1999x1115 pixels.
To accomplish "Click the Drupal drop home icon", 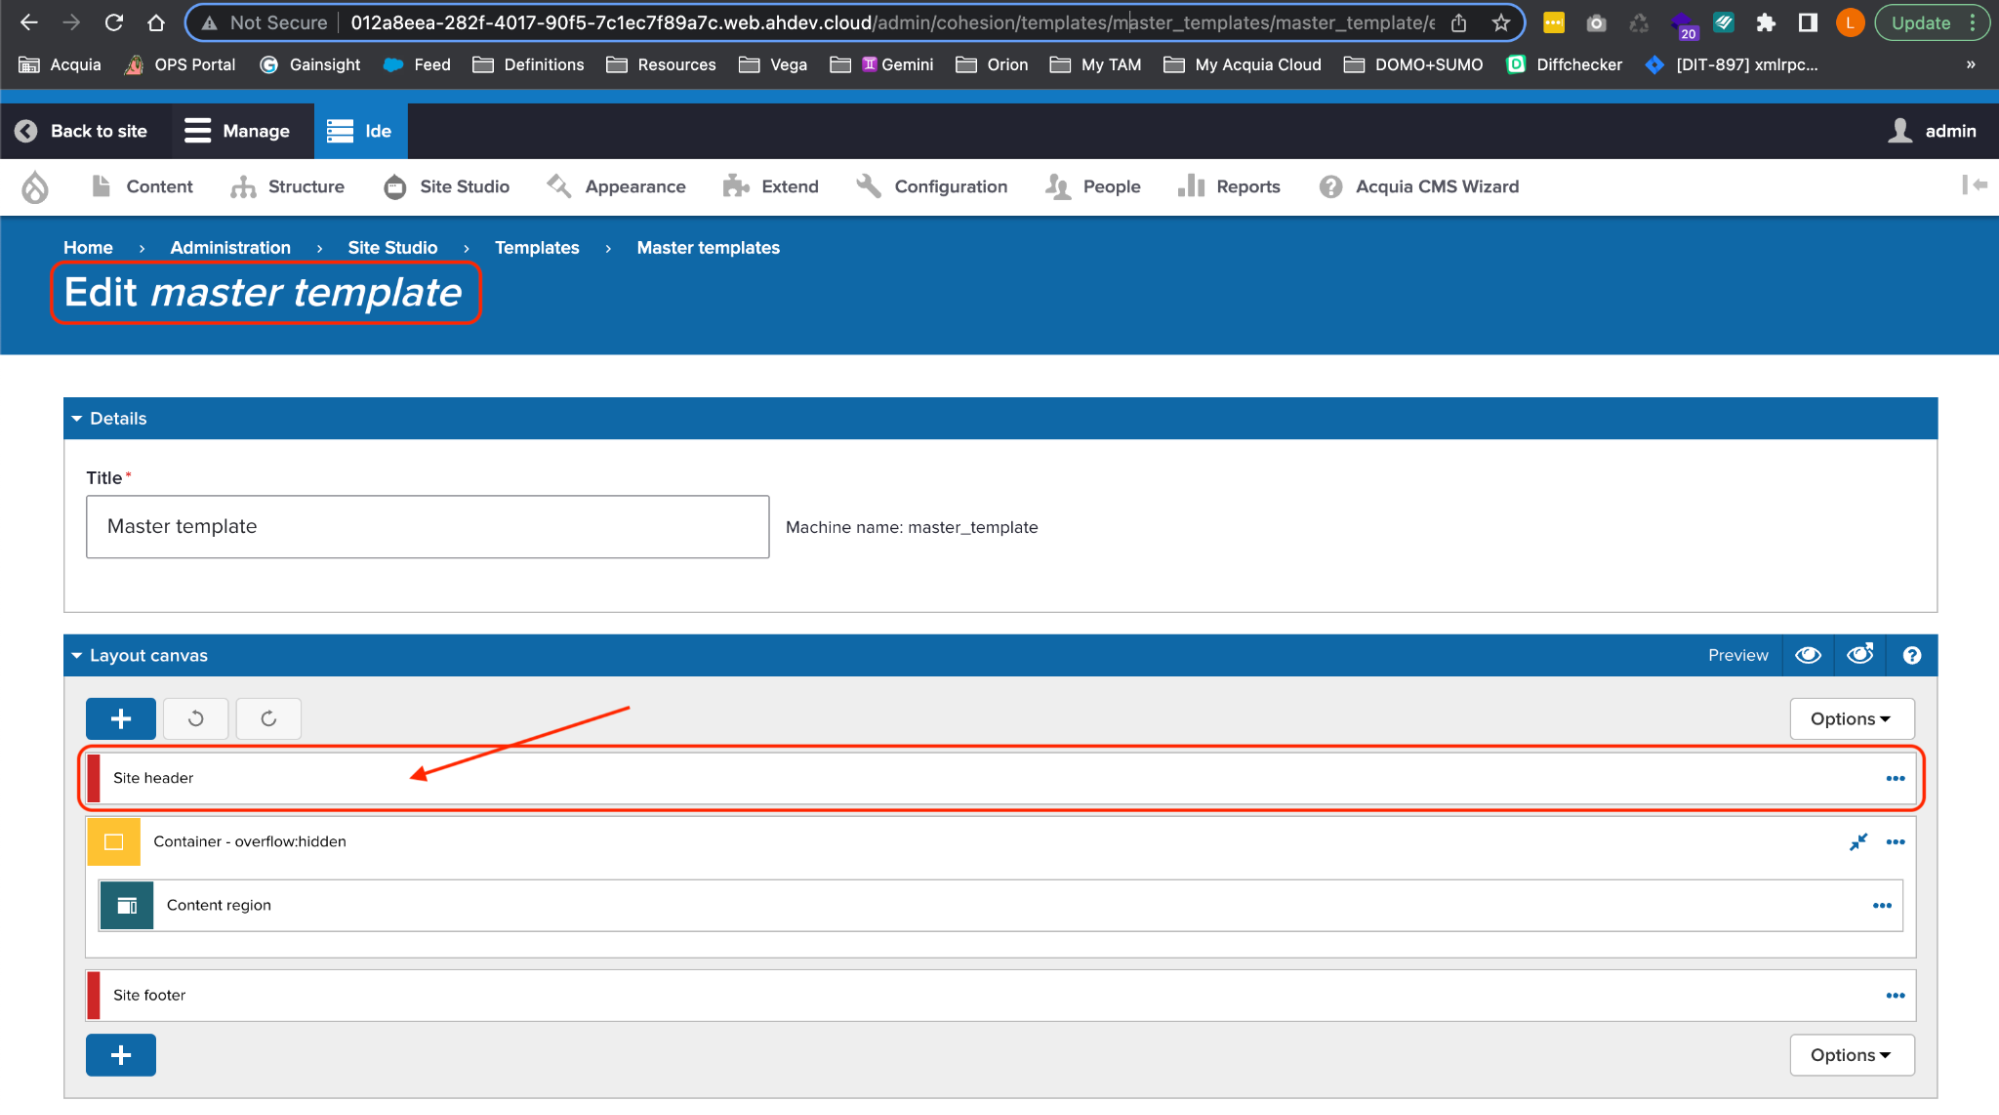I will 35,187.
